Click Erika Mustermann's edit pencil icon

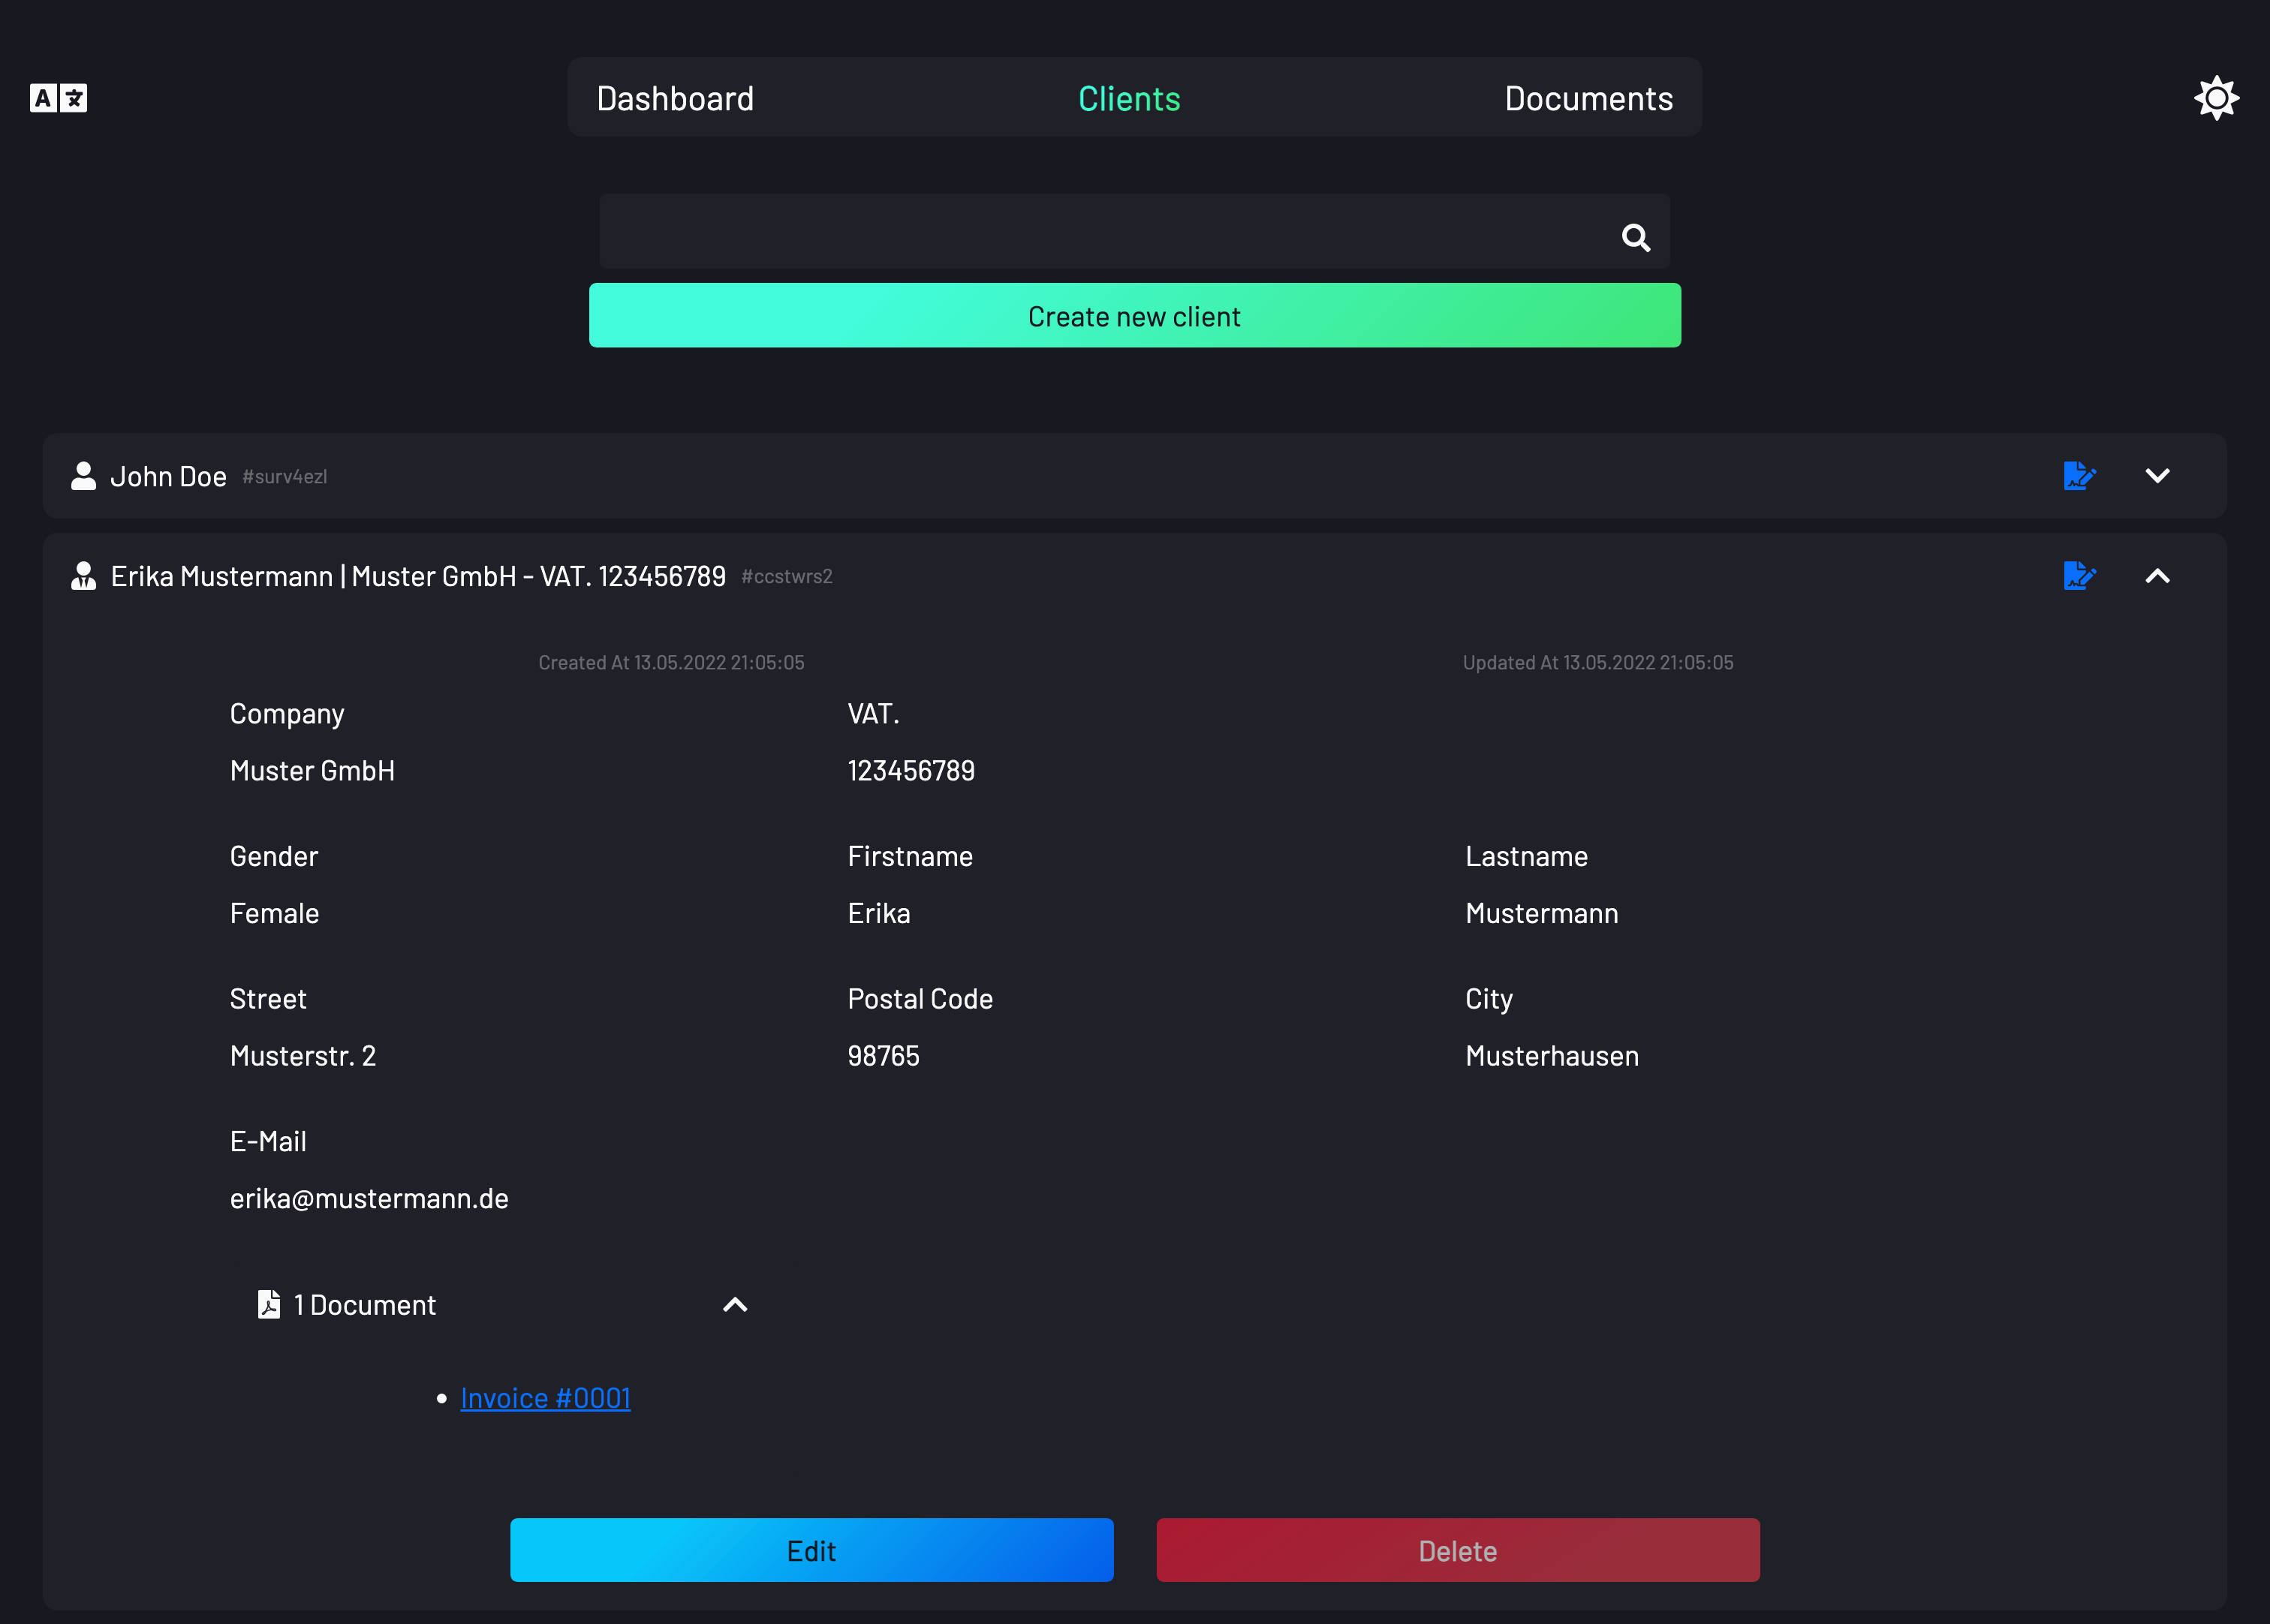coord(2079,576)
